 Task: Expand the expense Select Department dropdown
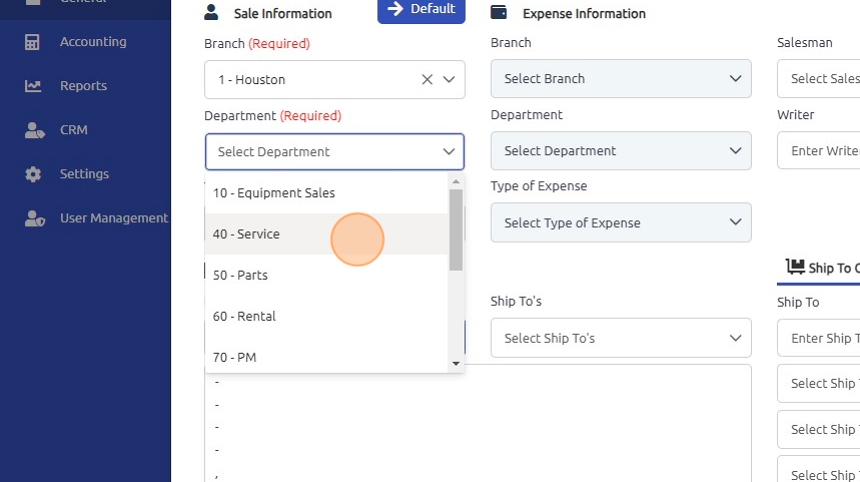pos(620,151)
